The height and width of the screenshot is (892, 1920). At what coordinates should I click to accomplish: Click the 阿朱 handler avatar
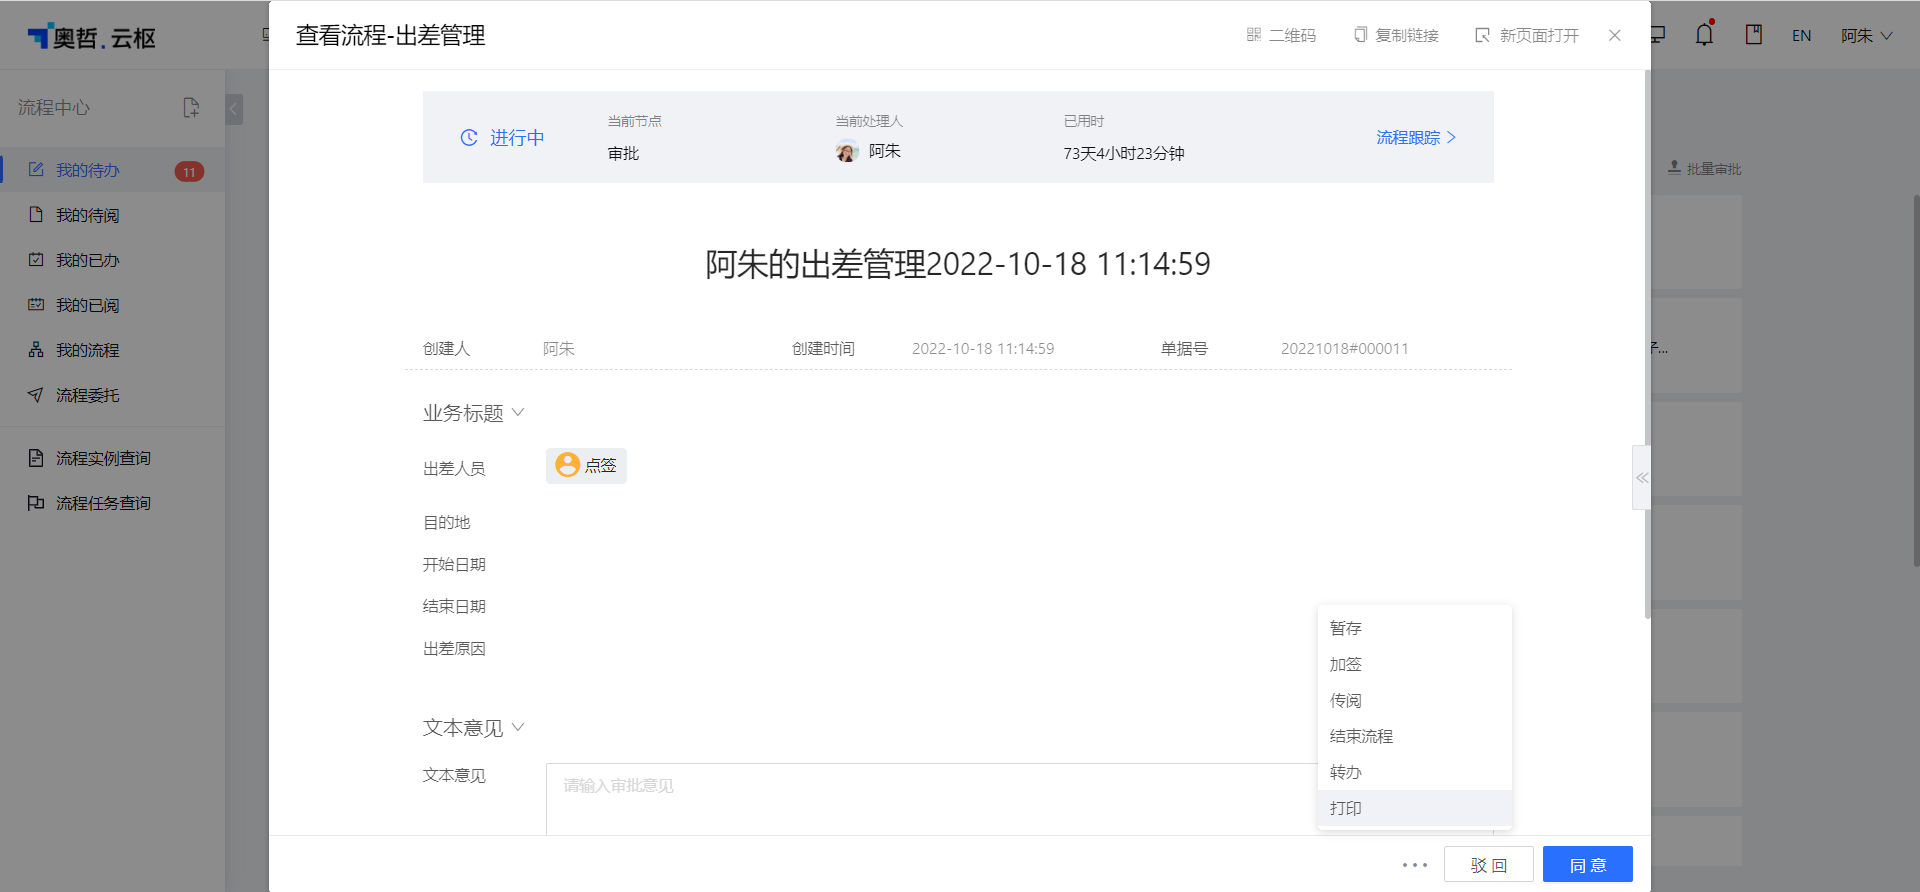[847, 152]
